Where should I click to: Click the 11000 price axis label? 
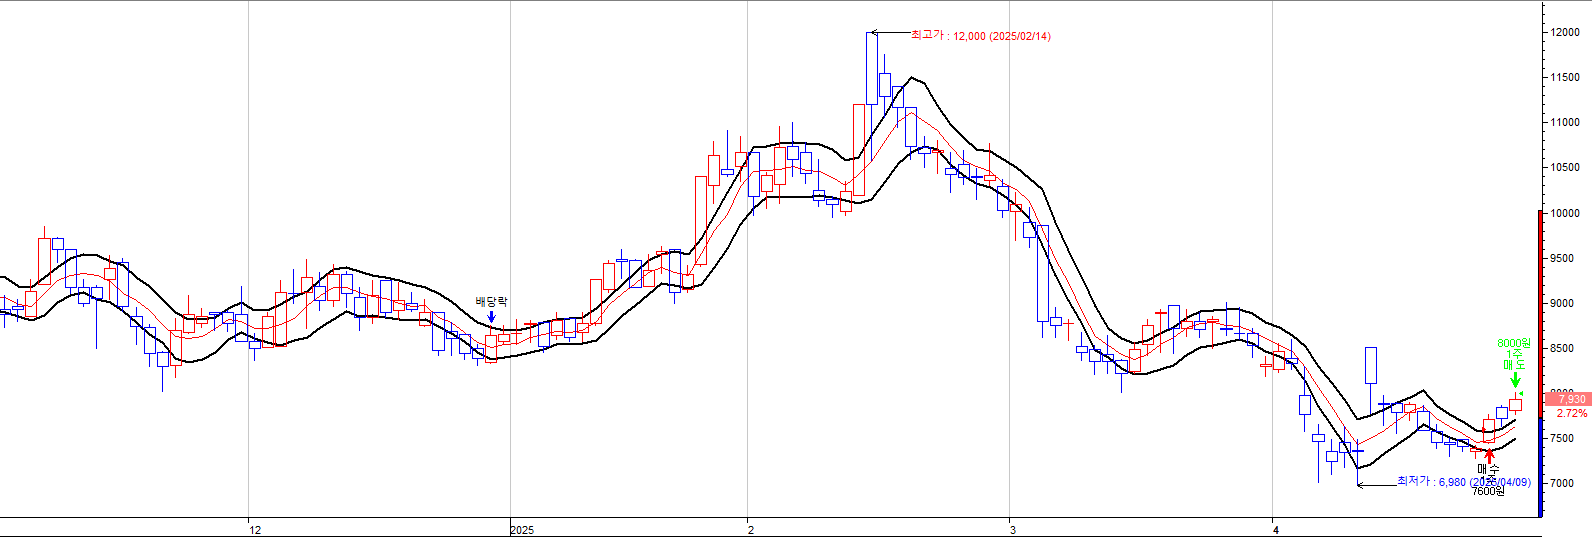tap(1565, 122)
